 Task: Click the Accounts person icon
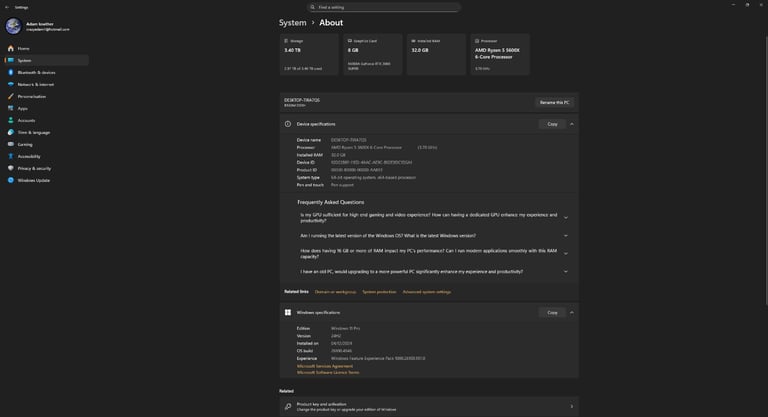tap(11, 121)
